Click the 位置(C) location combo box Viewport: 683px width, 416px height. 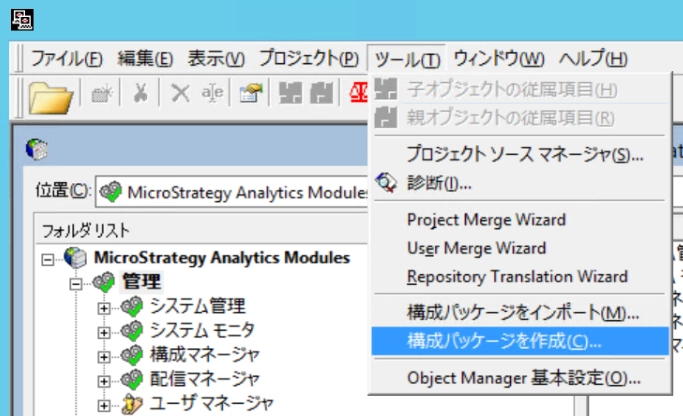232,192
